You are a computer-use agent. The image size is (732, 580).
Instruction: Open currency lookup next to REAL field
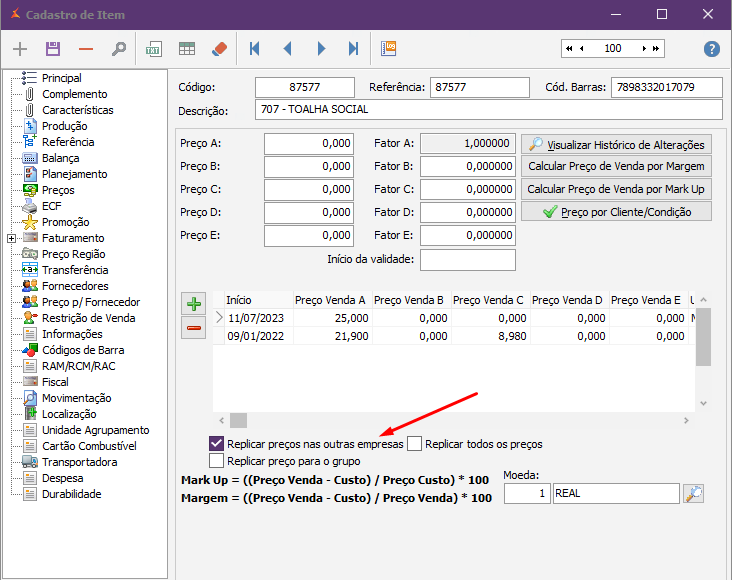(x=693, y=493)
